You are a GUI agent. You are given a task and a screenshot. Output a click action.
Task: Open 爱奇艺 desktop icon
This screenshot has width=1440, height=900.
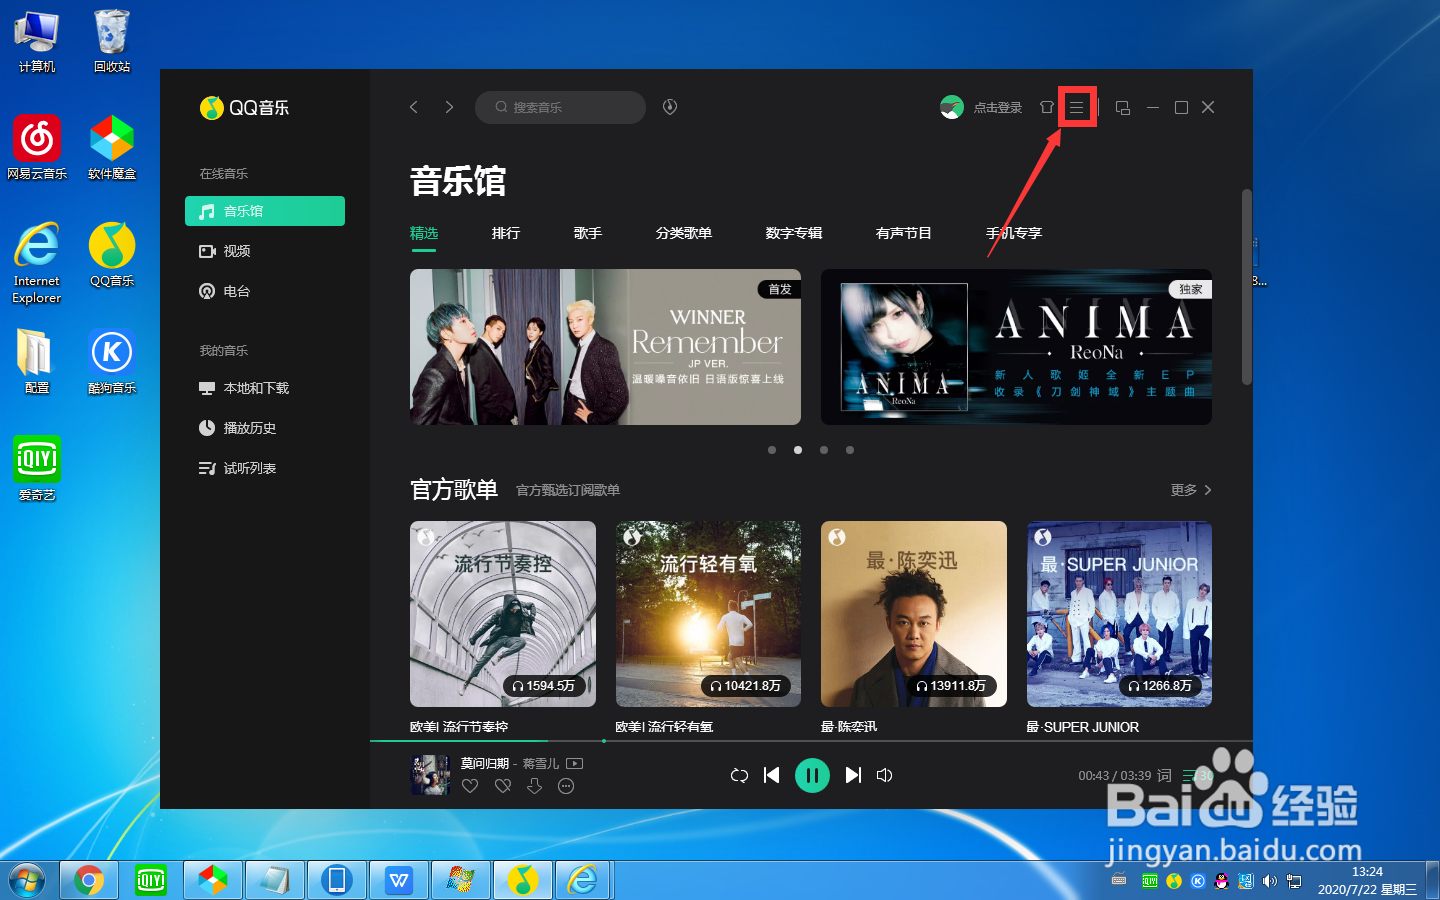click(x=37, y=468)
